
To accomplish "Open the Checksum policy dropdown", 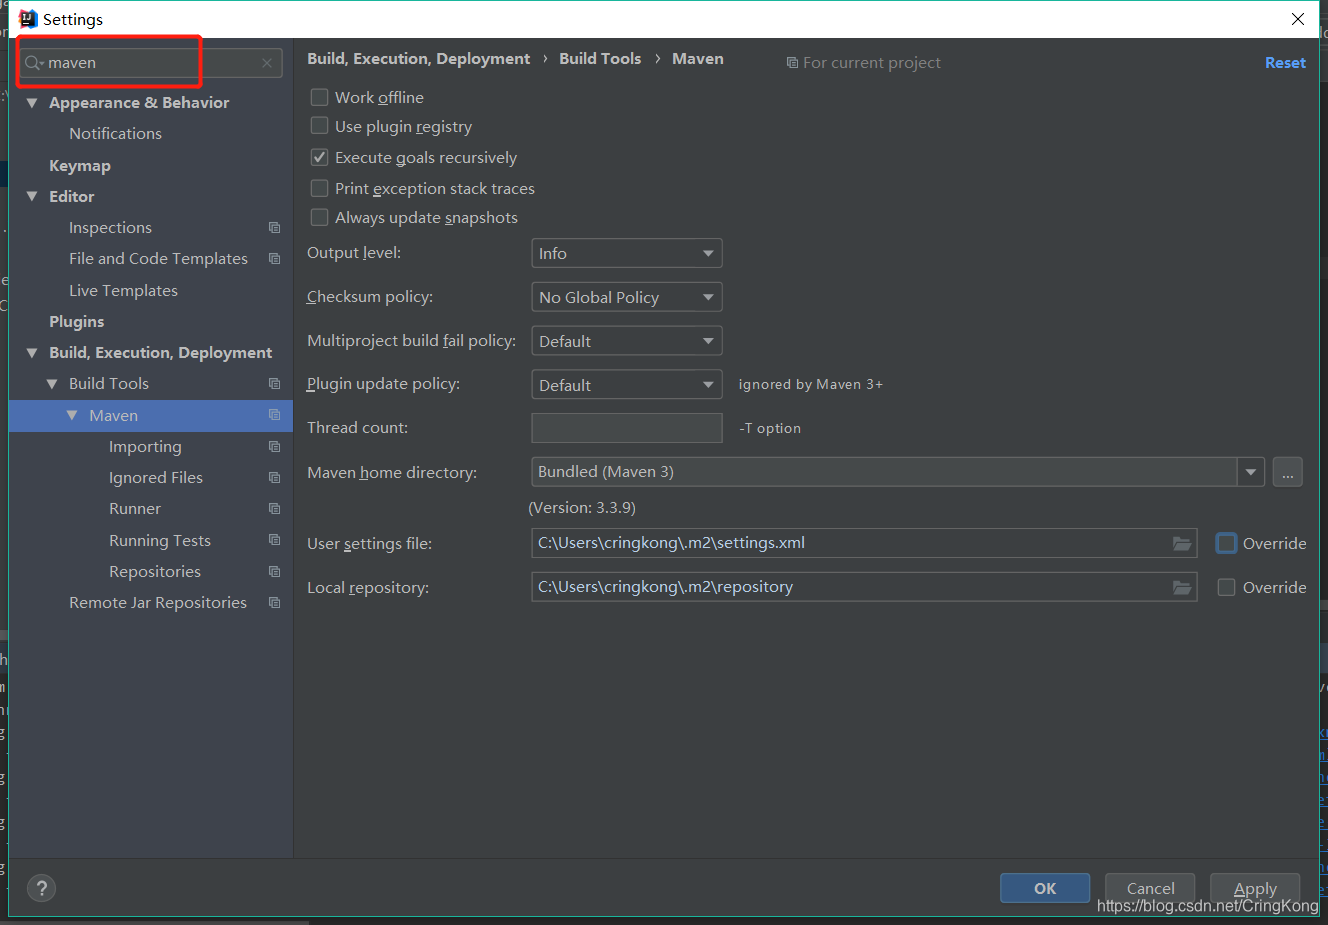I will (627, 297).
